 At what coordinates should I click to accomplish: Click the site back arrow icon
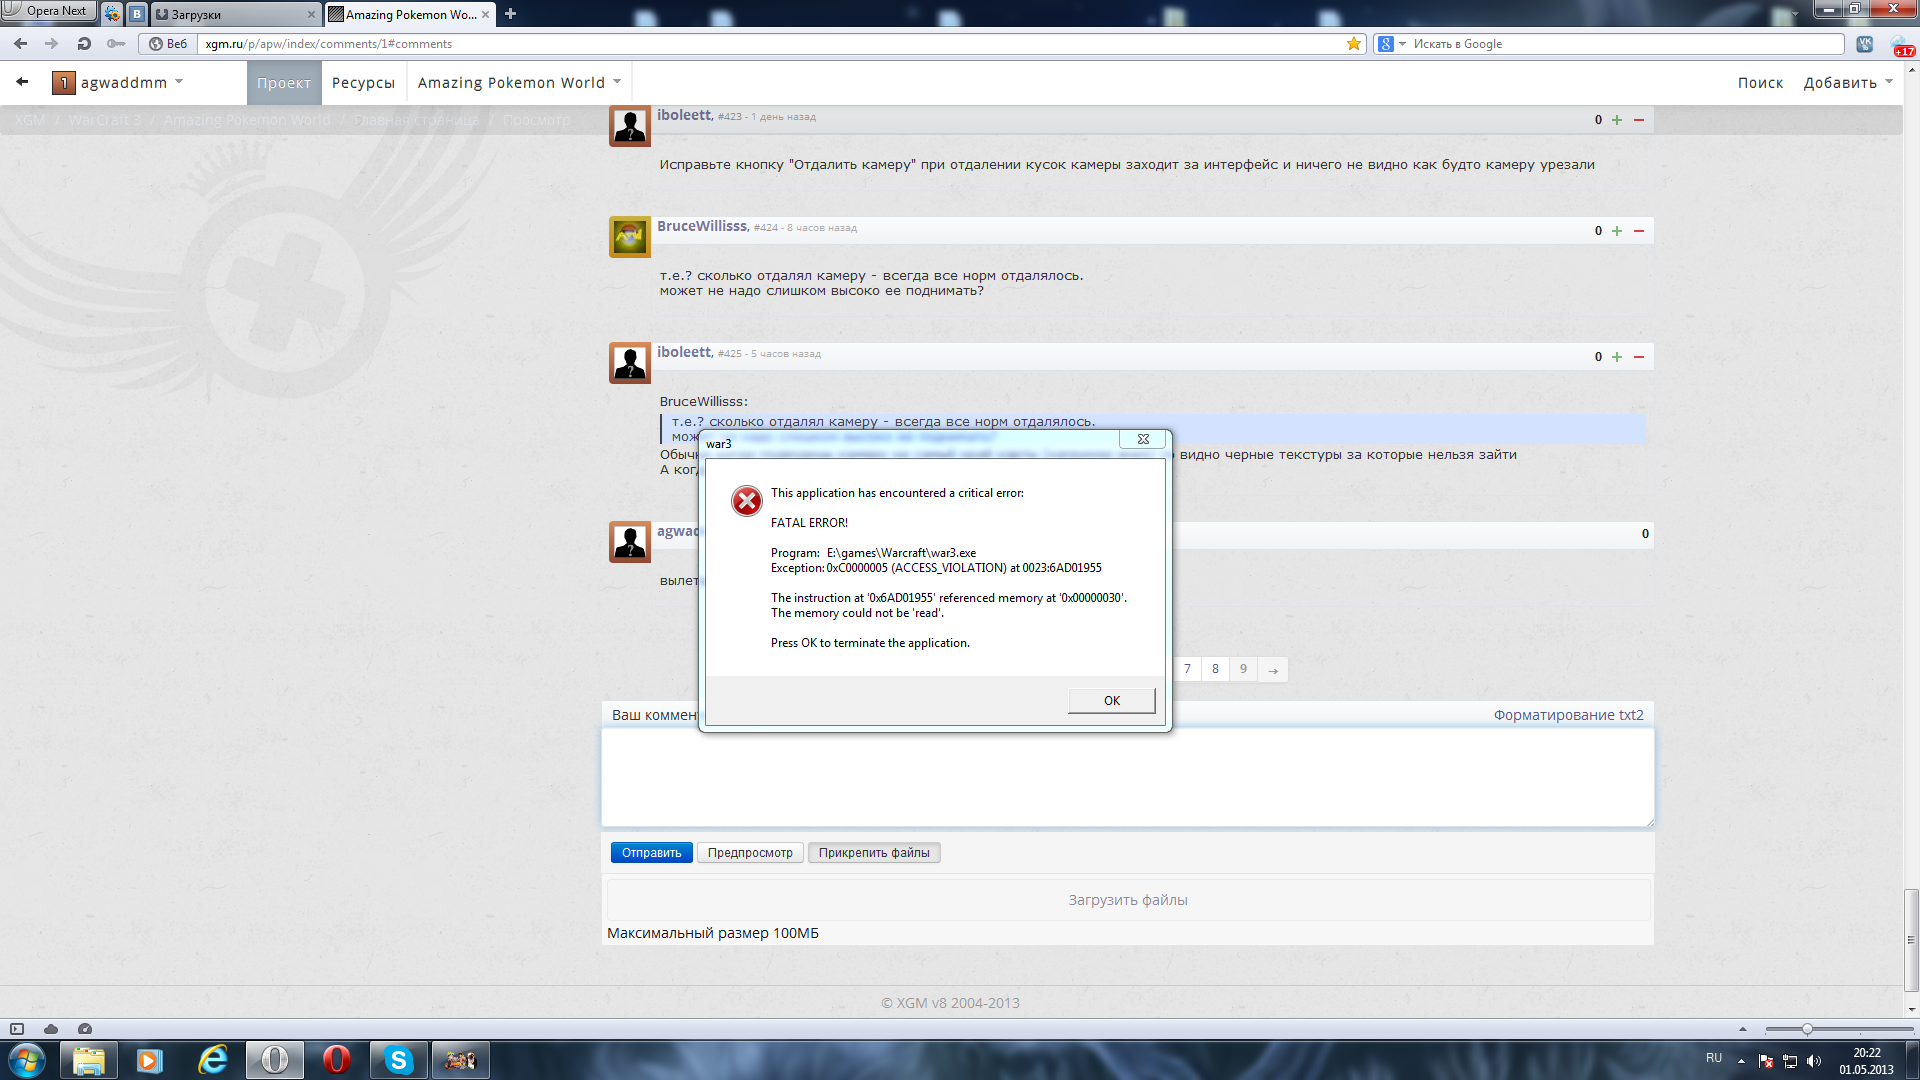click(22, 82)
